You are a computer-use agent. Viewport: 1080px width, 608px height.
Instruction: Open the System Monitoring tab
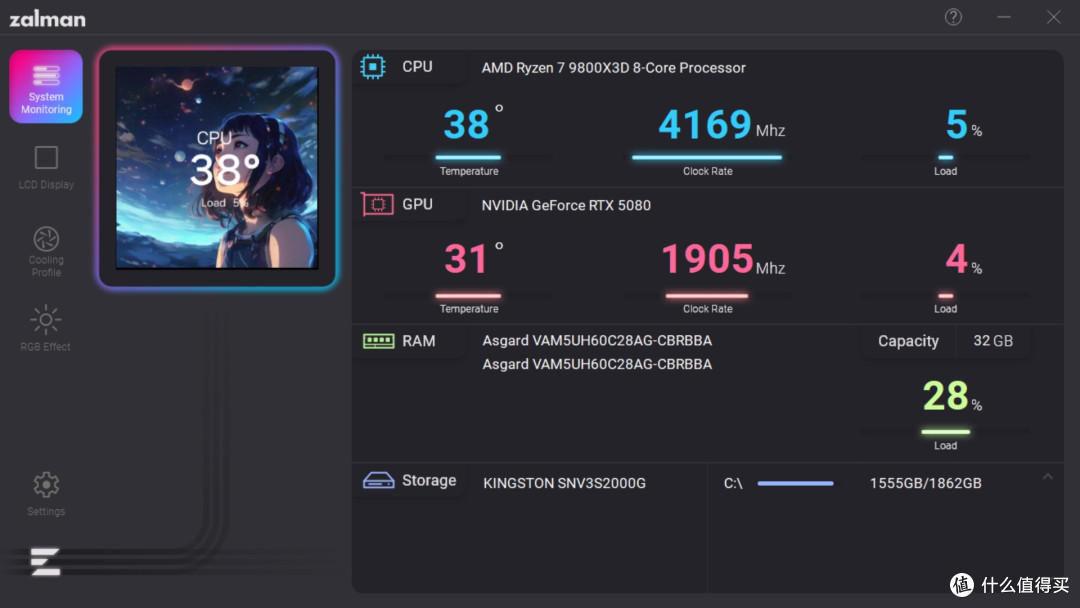(46, 87)
